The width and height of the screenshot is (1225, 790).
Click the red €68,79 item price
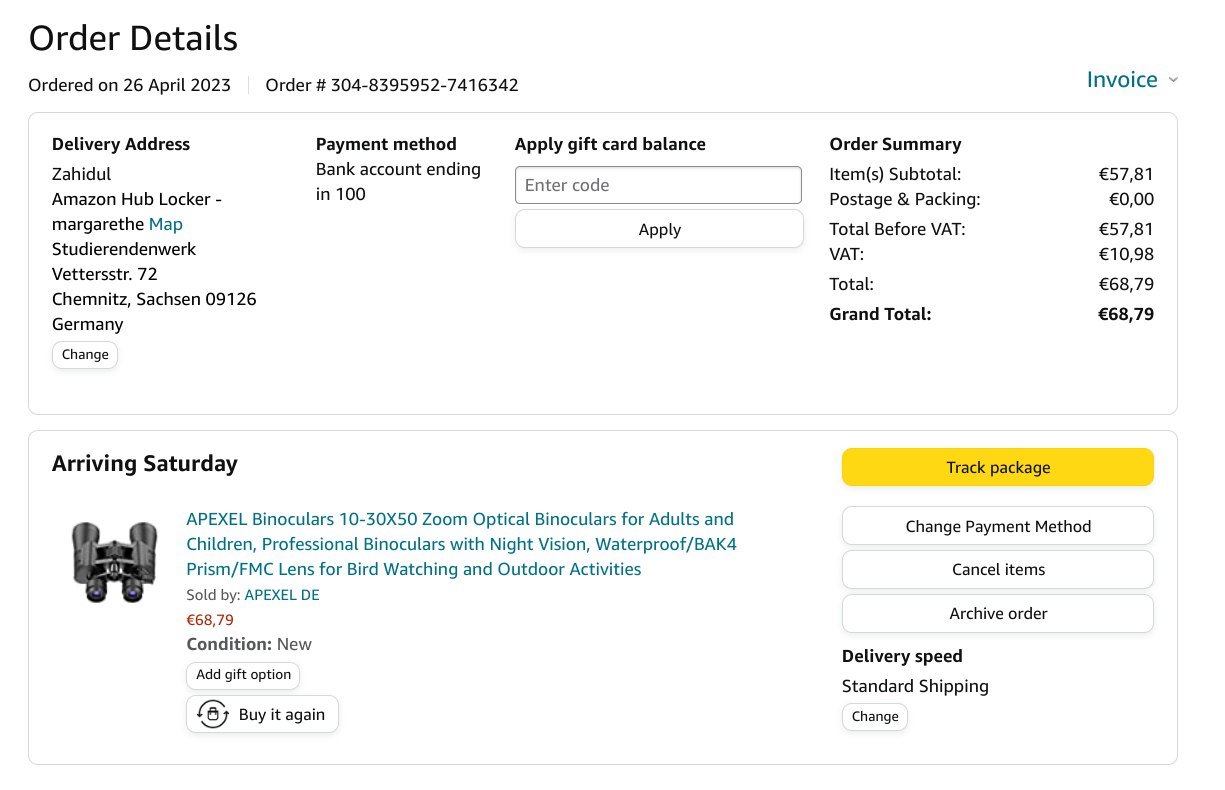(x=210, y=620)
